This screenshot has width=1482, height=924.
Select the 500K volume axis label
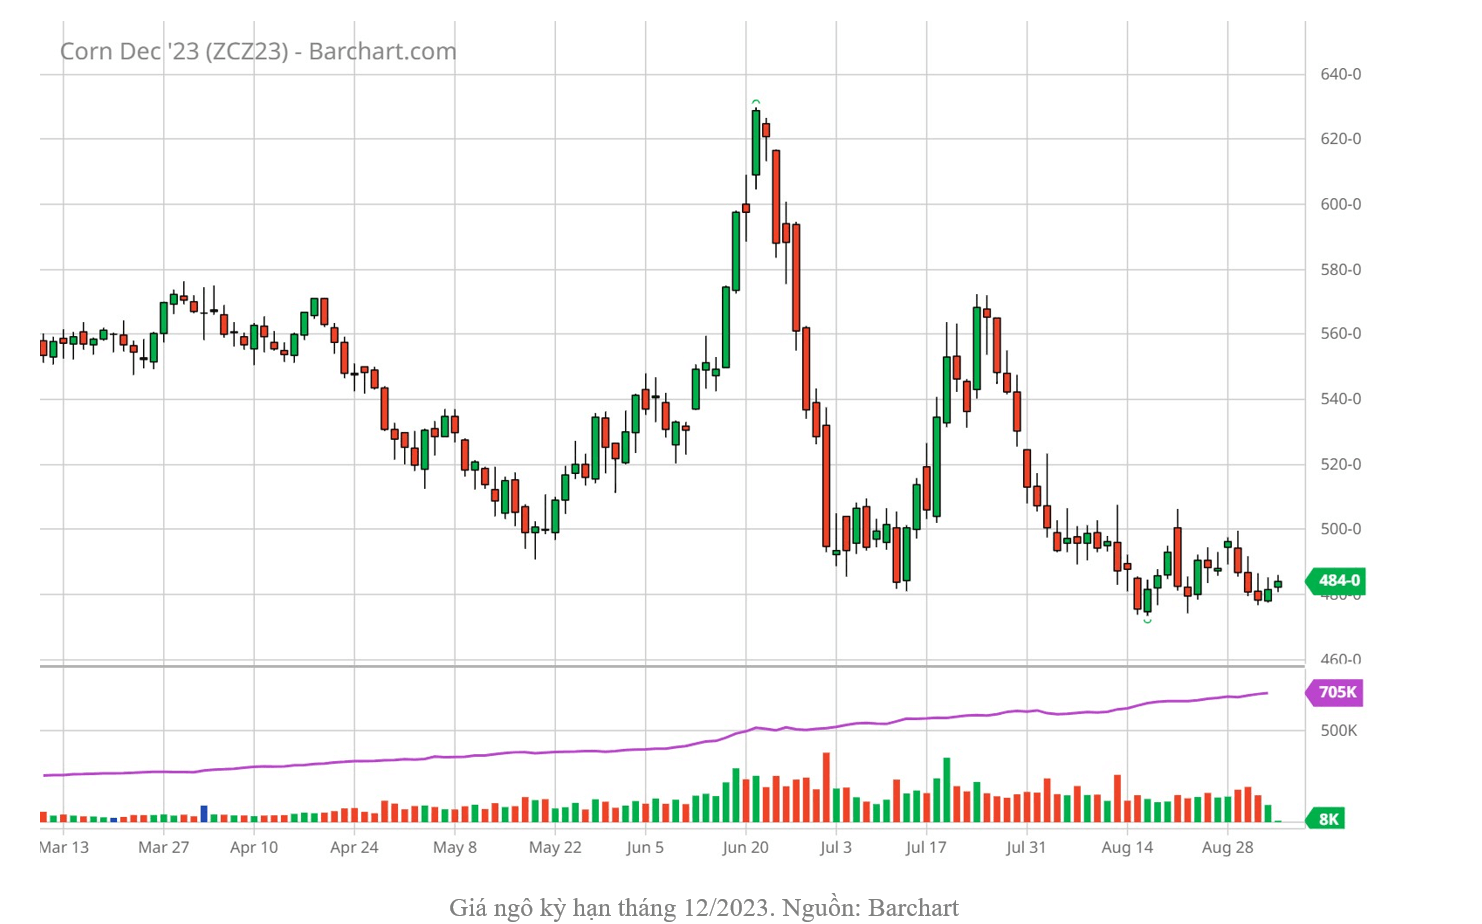[1339, 731]
